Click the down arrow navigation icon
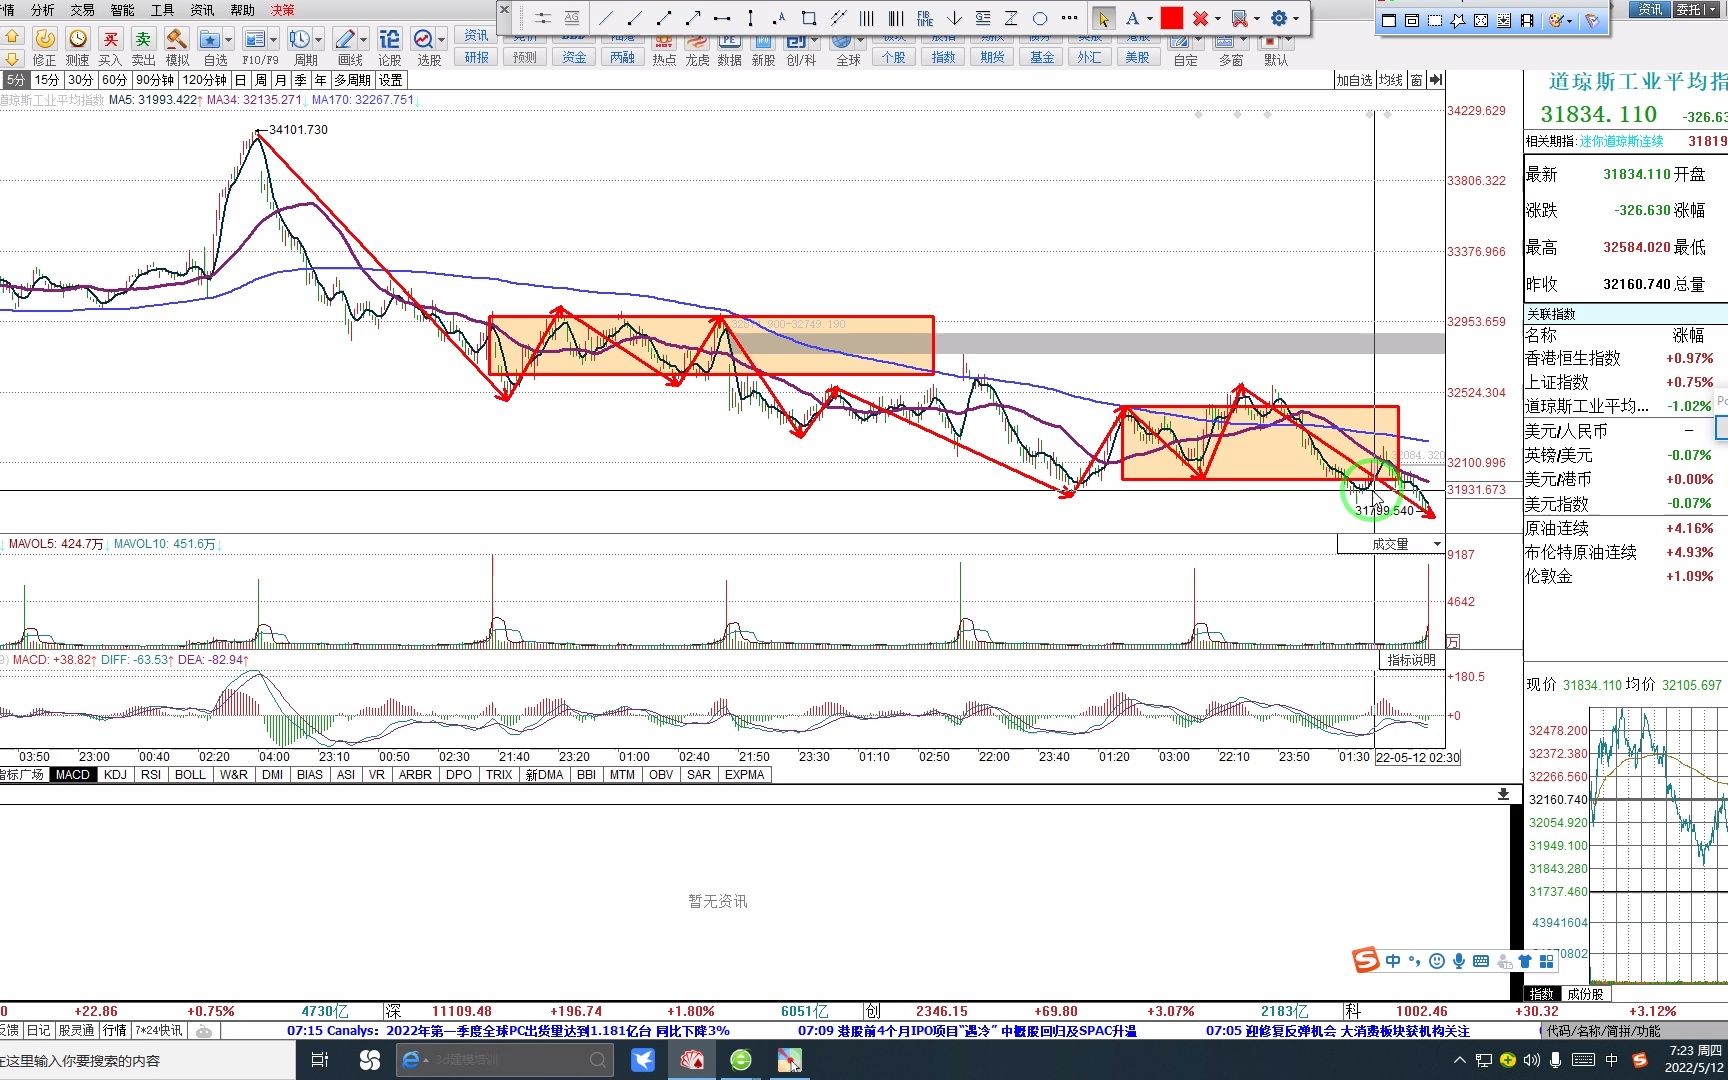Screen dimensions: 1728x1080 click(x=12, y=58)
